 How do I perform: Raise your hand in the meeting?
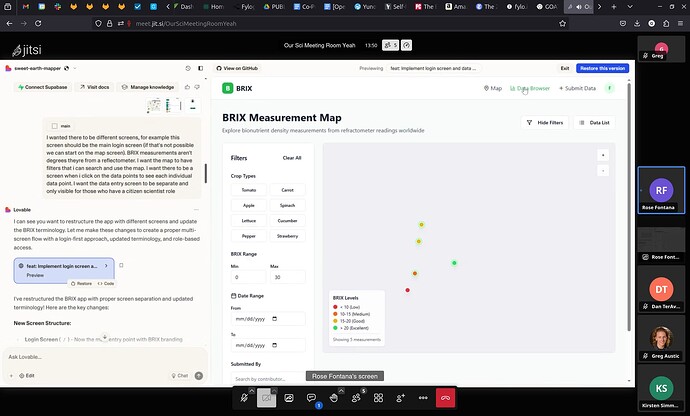[x=334, y=398]
